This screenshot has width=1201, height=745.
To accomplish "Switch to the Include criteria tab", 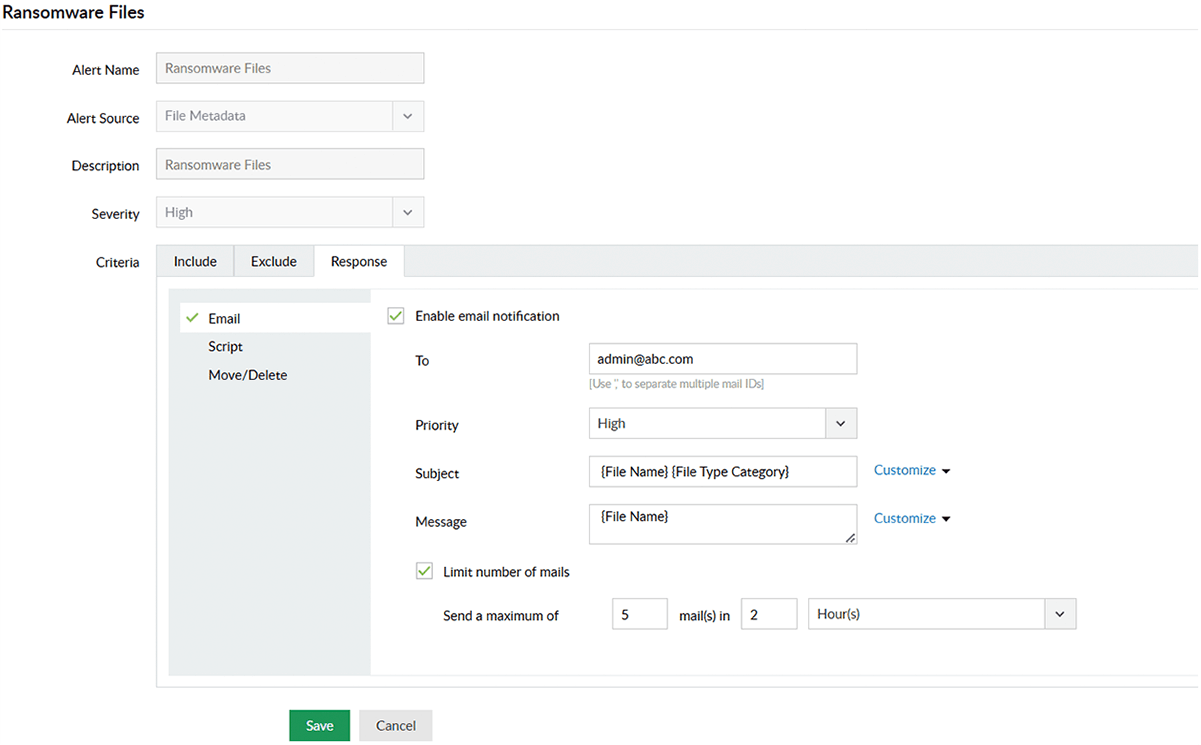I will pyautogui.click(x=195, y=262).
